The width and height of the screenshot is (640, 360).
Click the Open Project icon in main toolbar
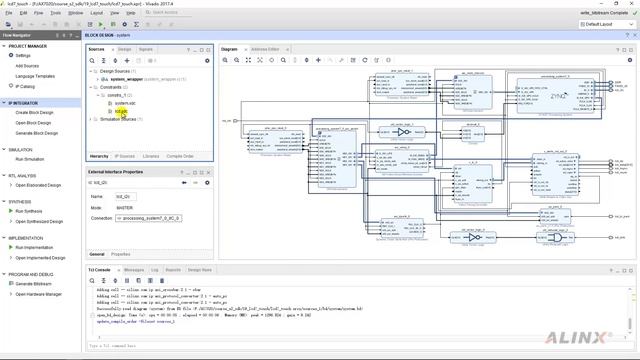point(8,24)
